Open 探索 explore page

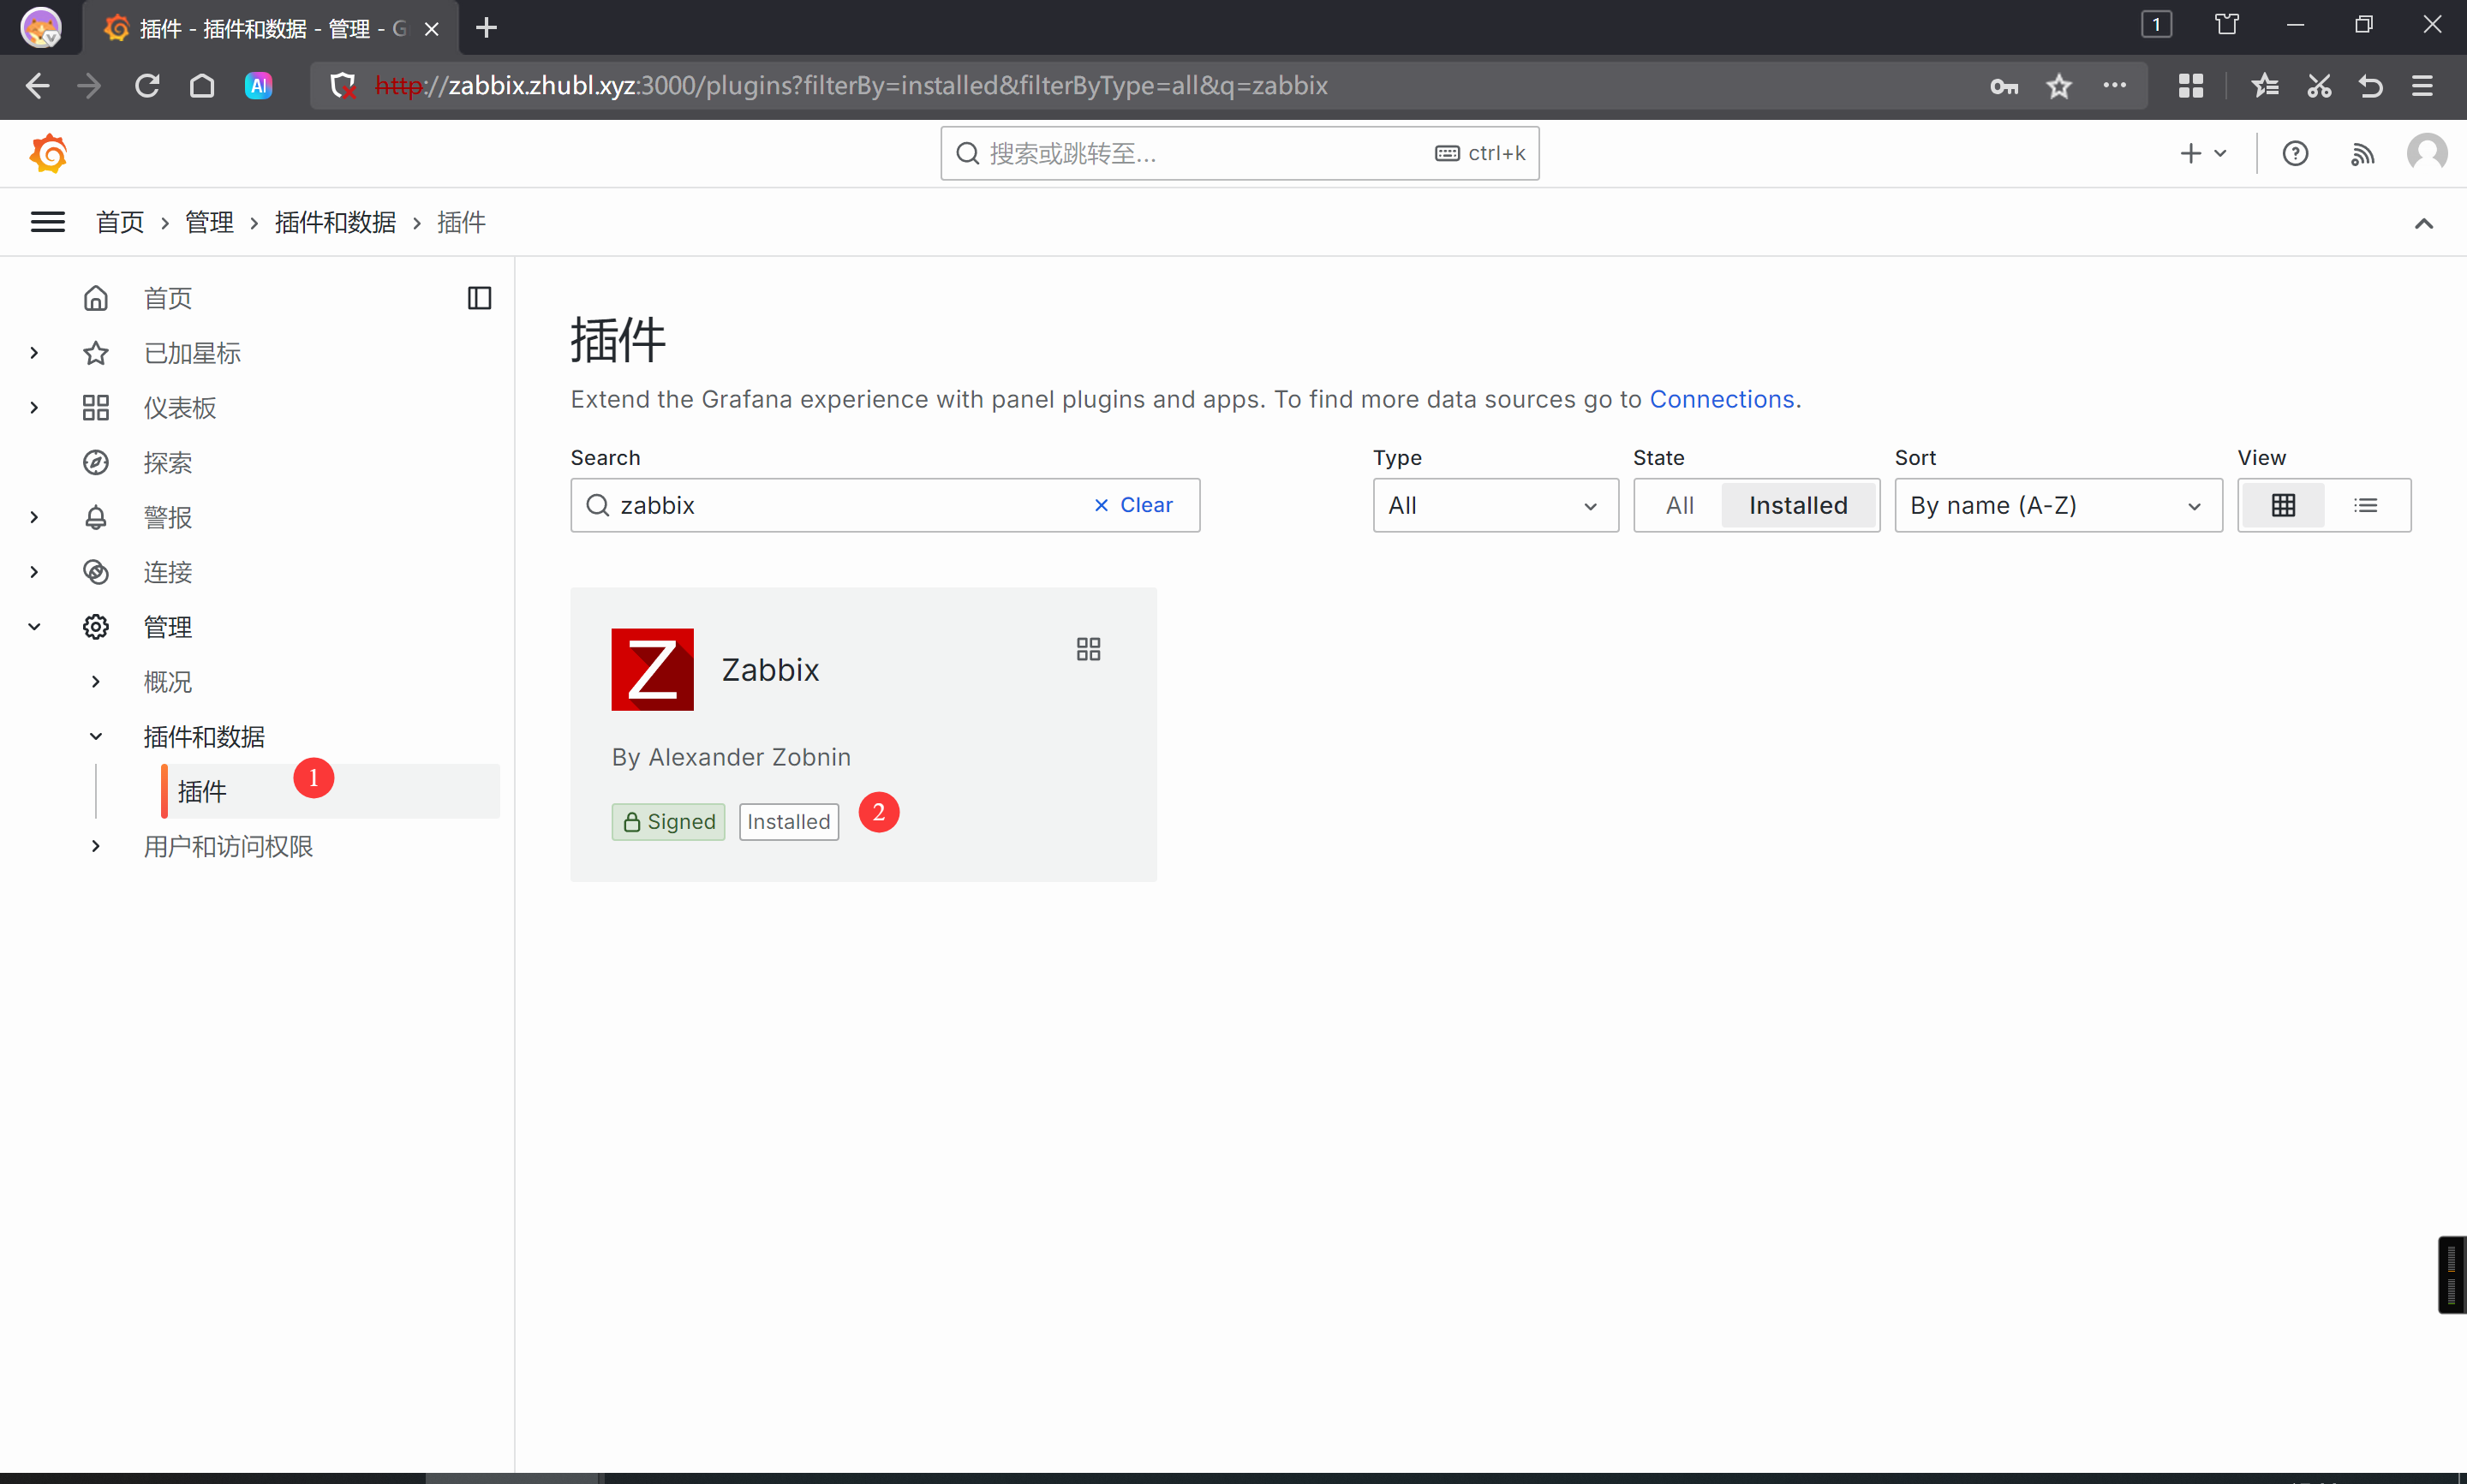168,463
